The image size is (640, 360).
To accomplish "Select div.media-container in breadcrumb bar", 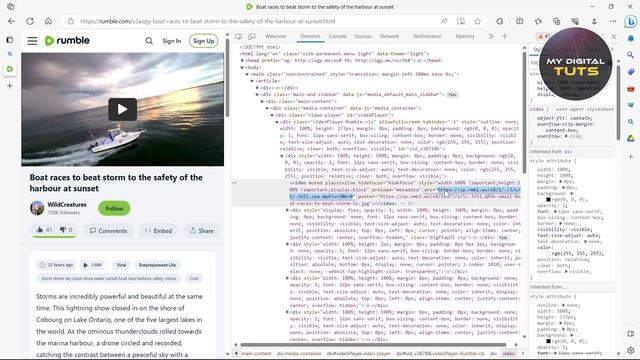I will click(299, 353).
